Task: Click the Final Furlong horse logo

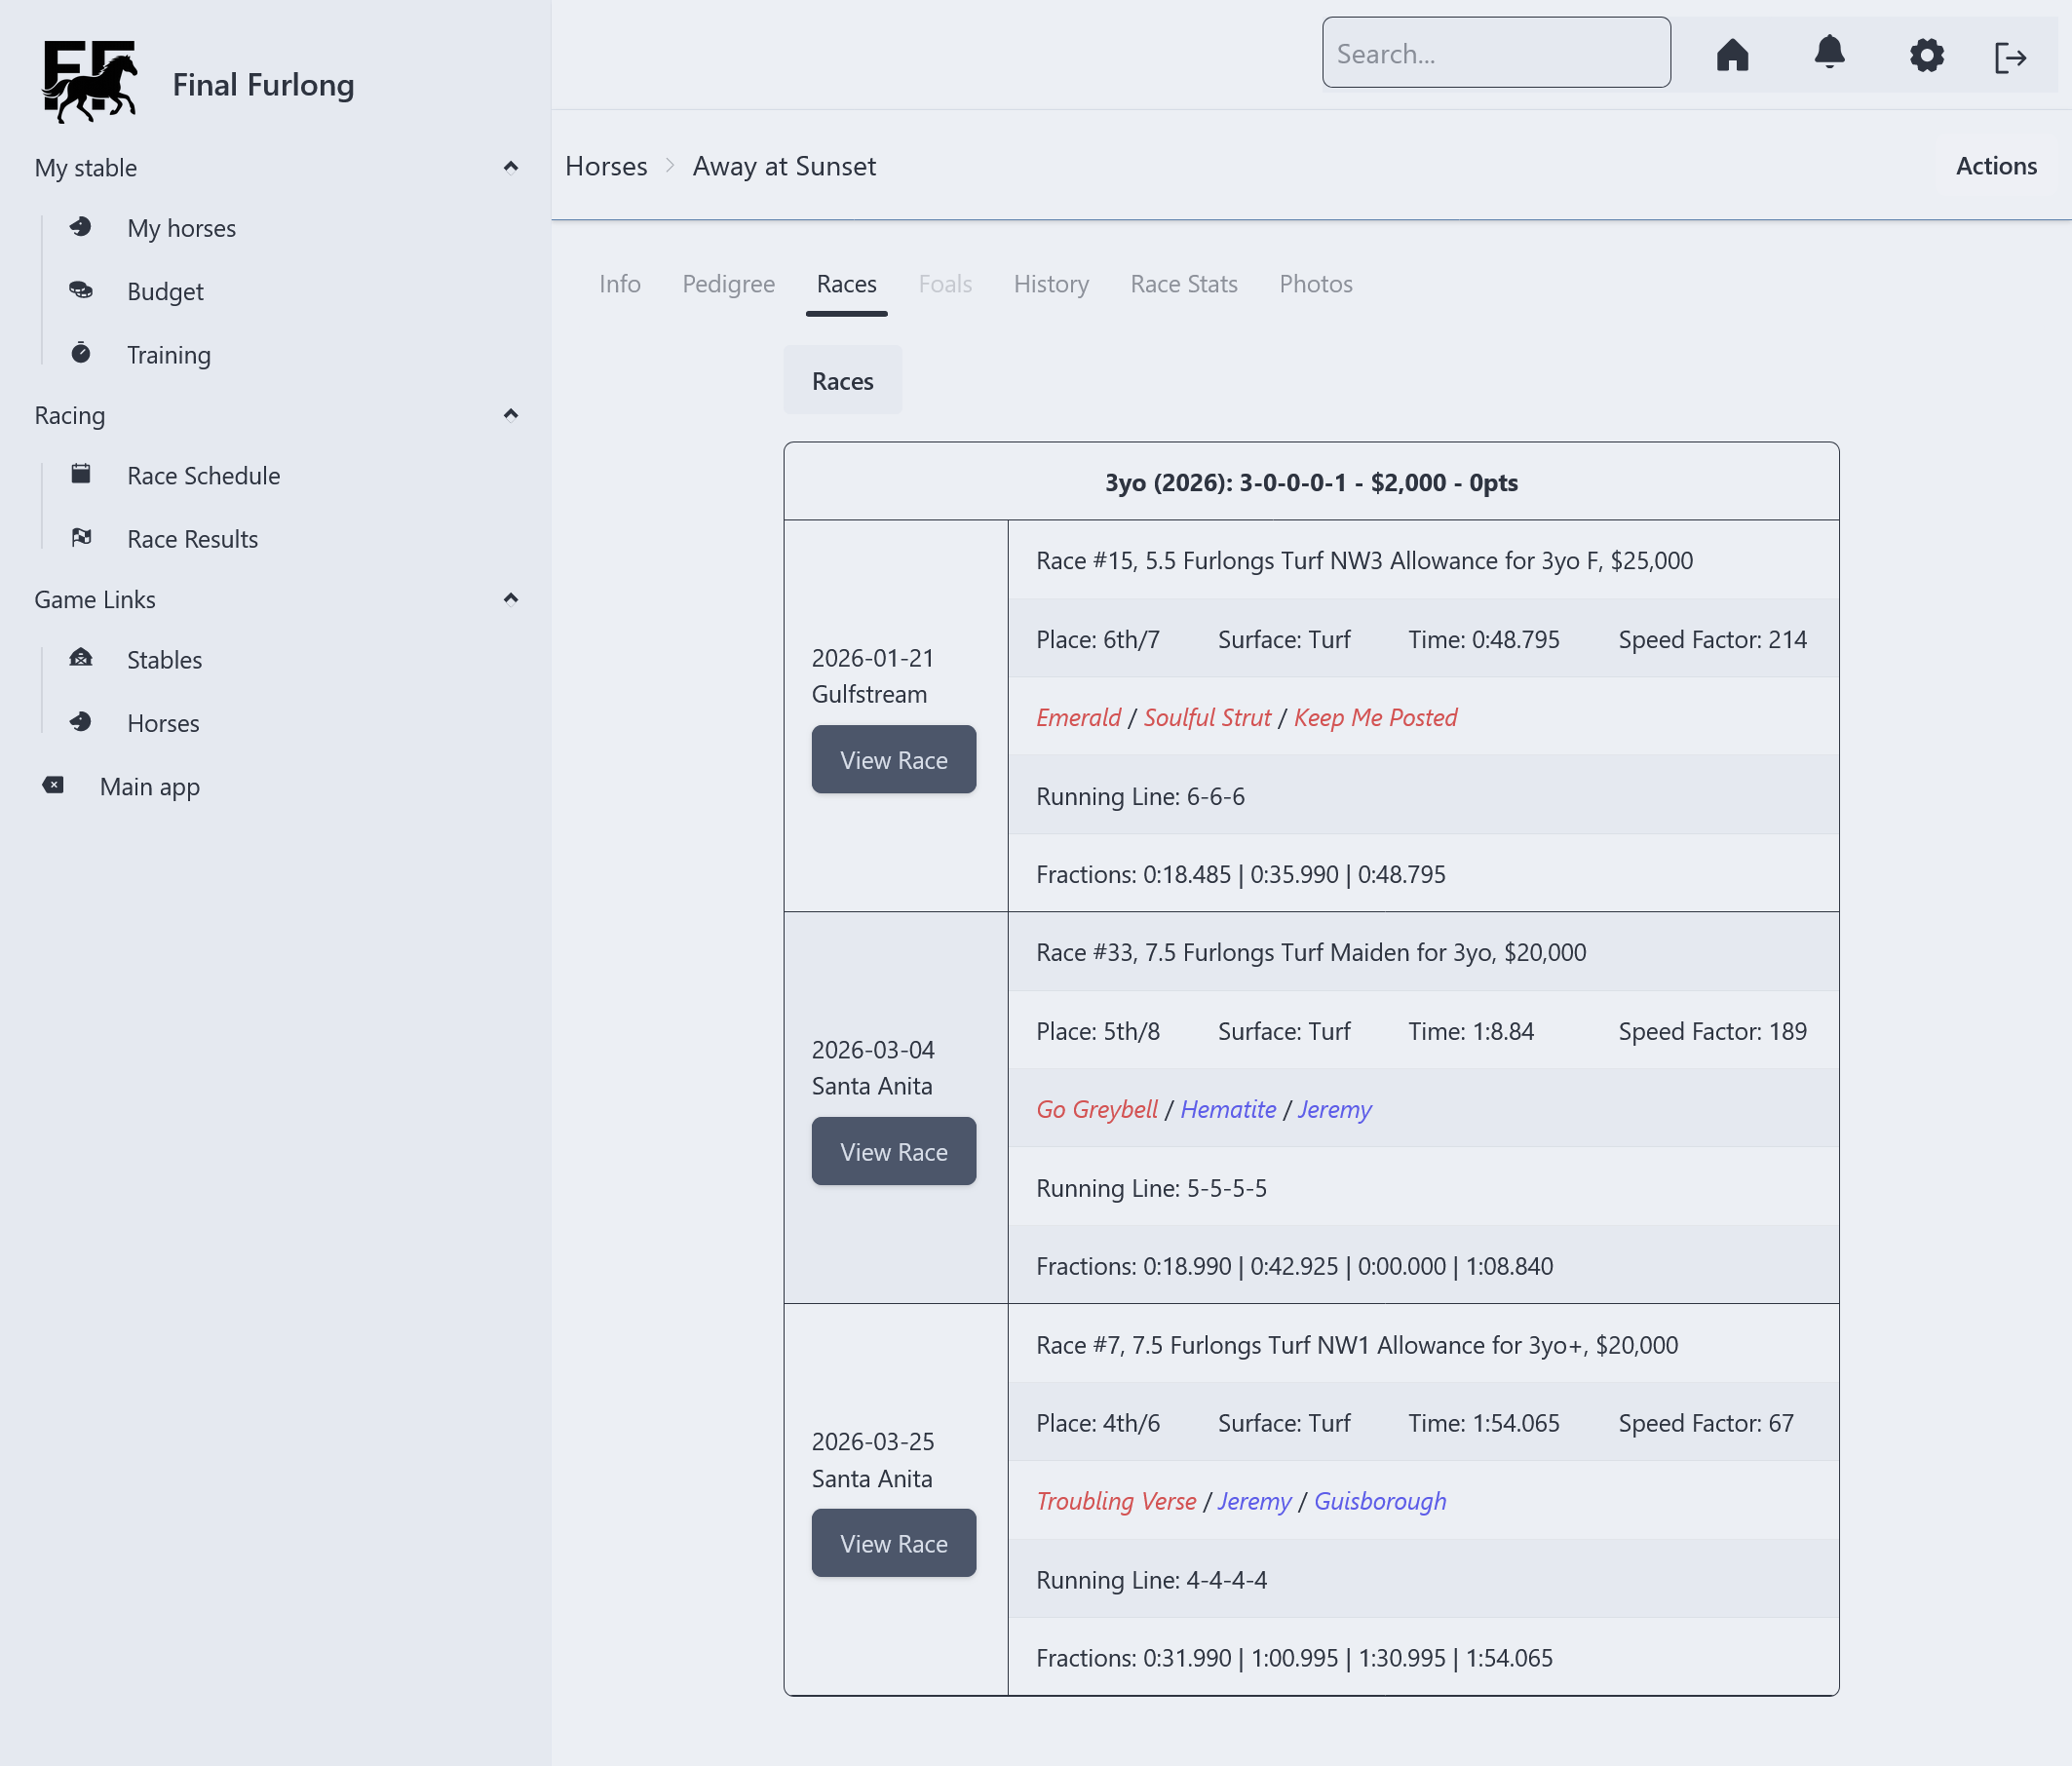Action: 90,83
